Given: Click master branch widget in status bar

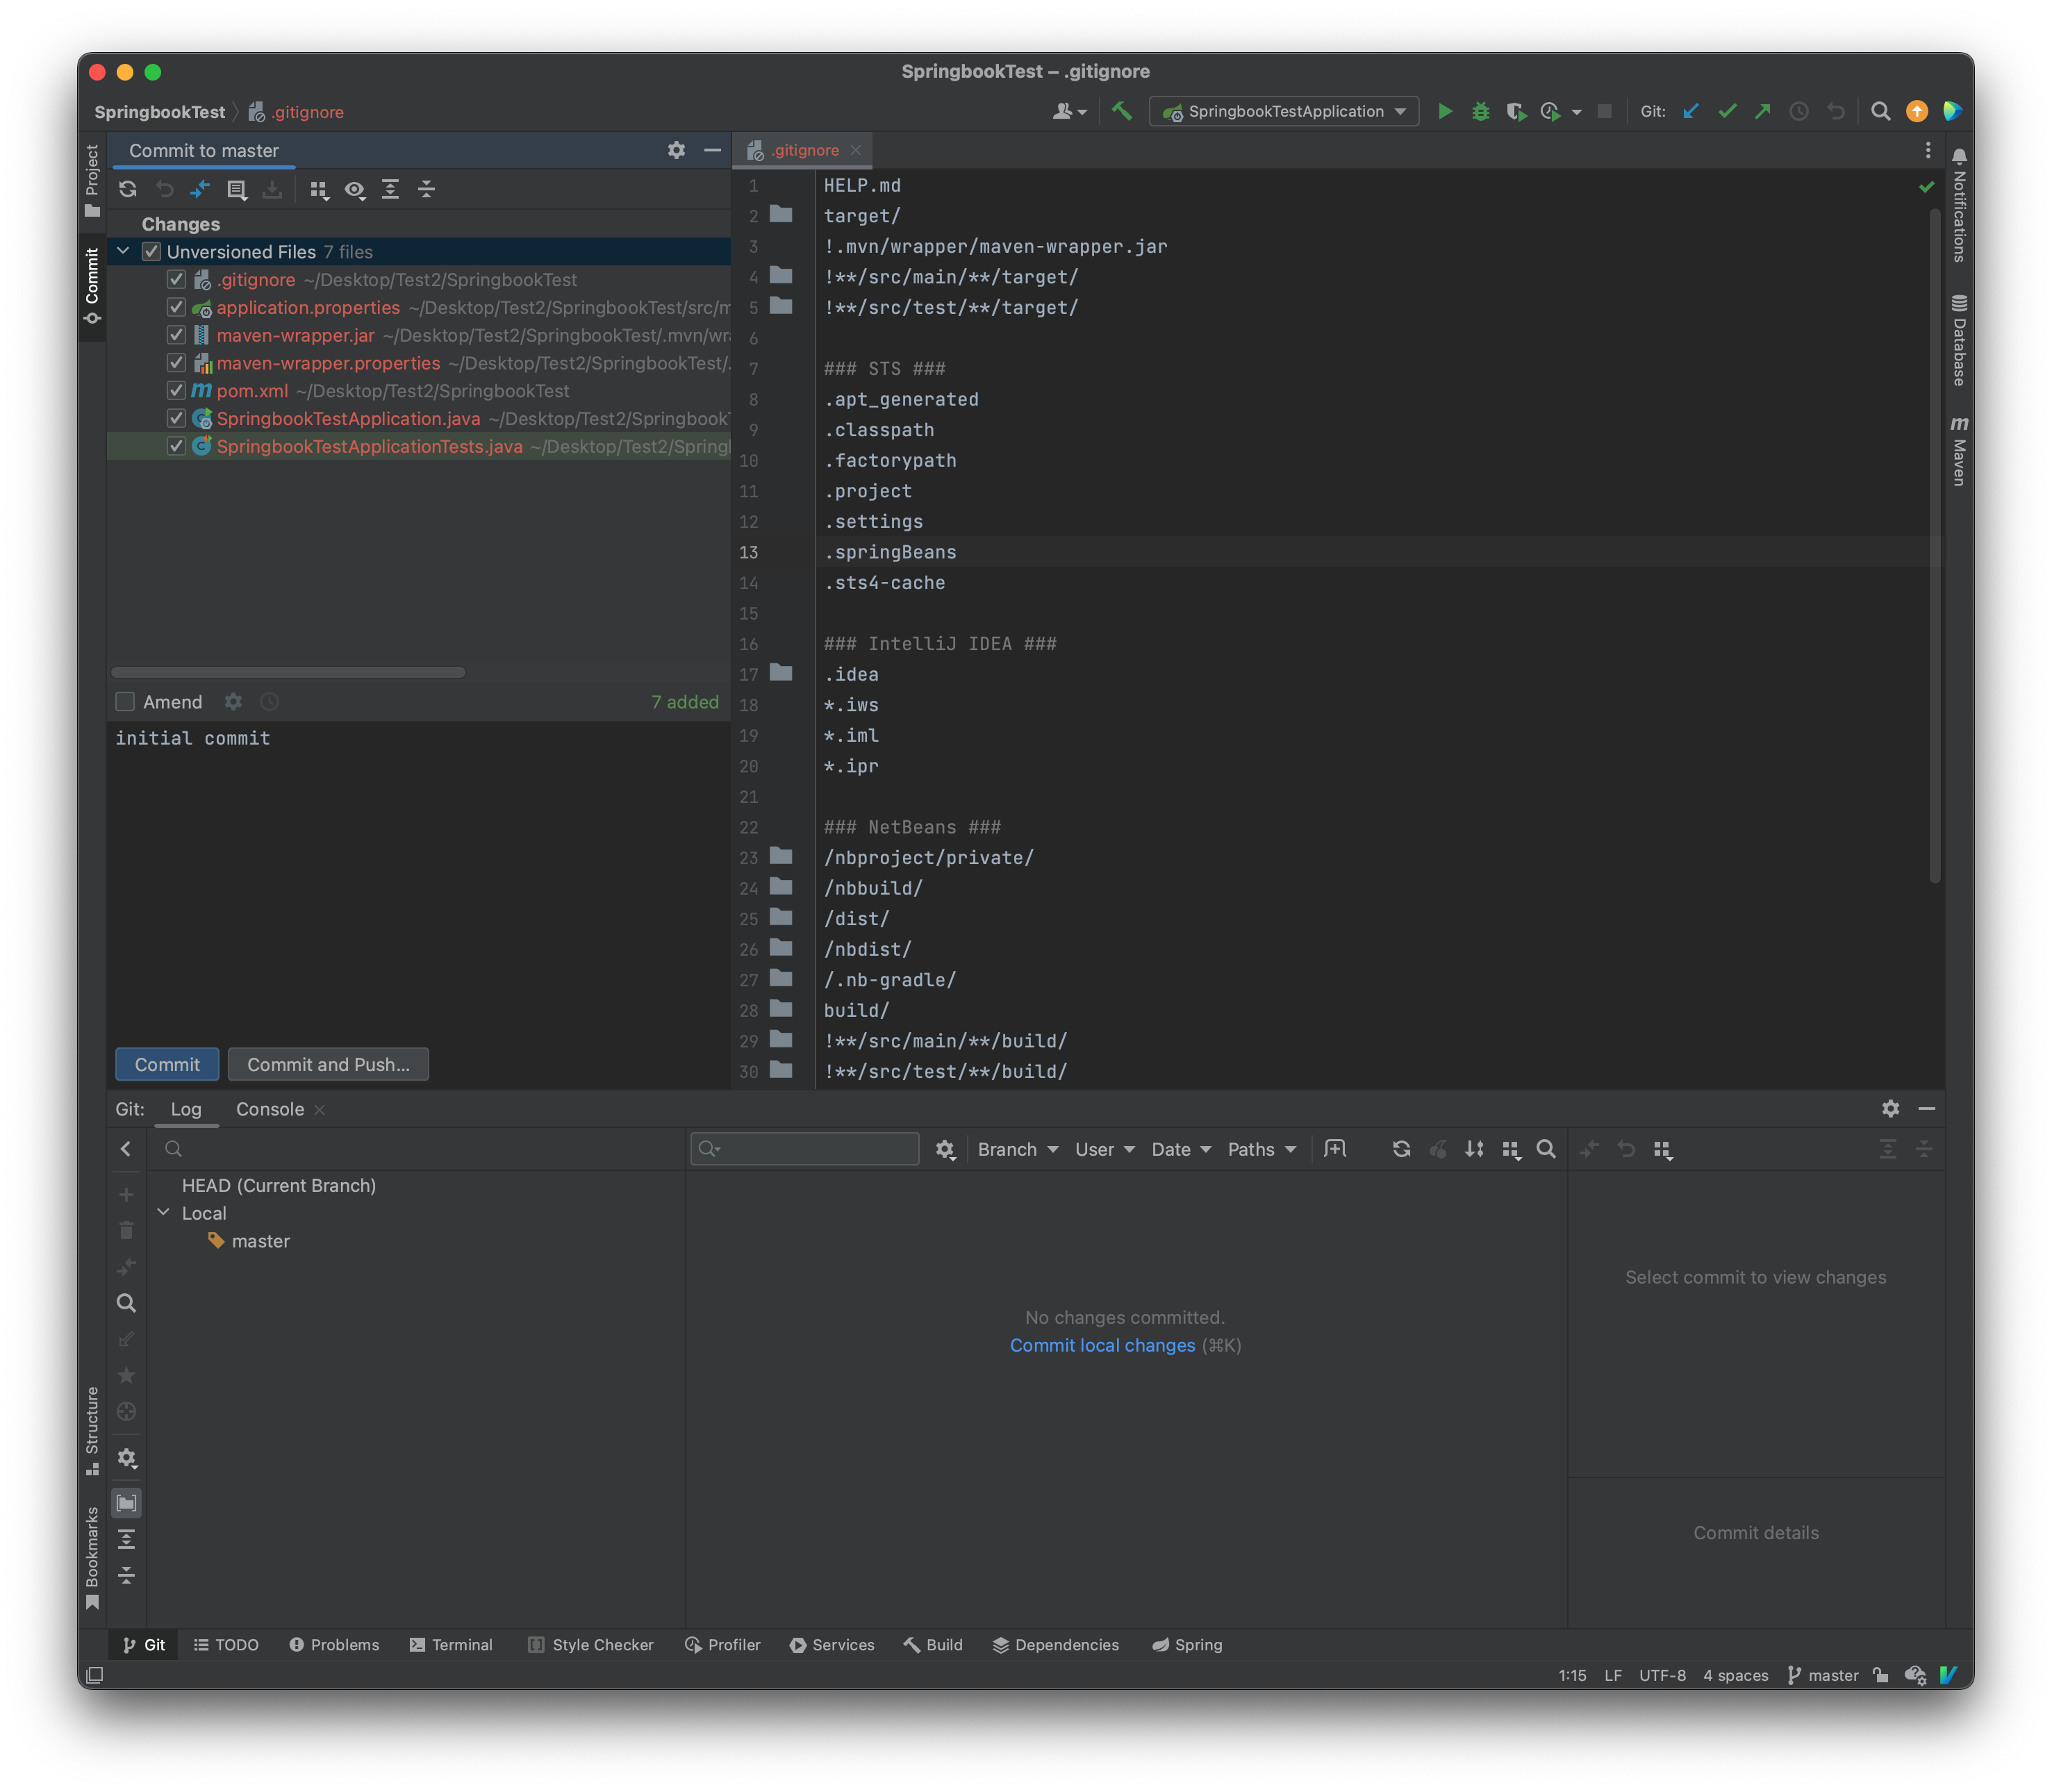Looking at the screenshot, I should (1822, 1675).
